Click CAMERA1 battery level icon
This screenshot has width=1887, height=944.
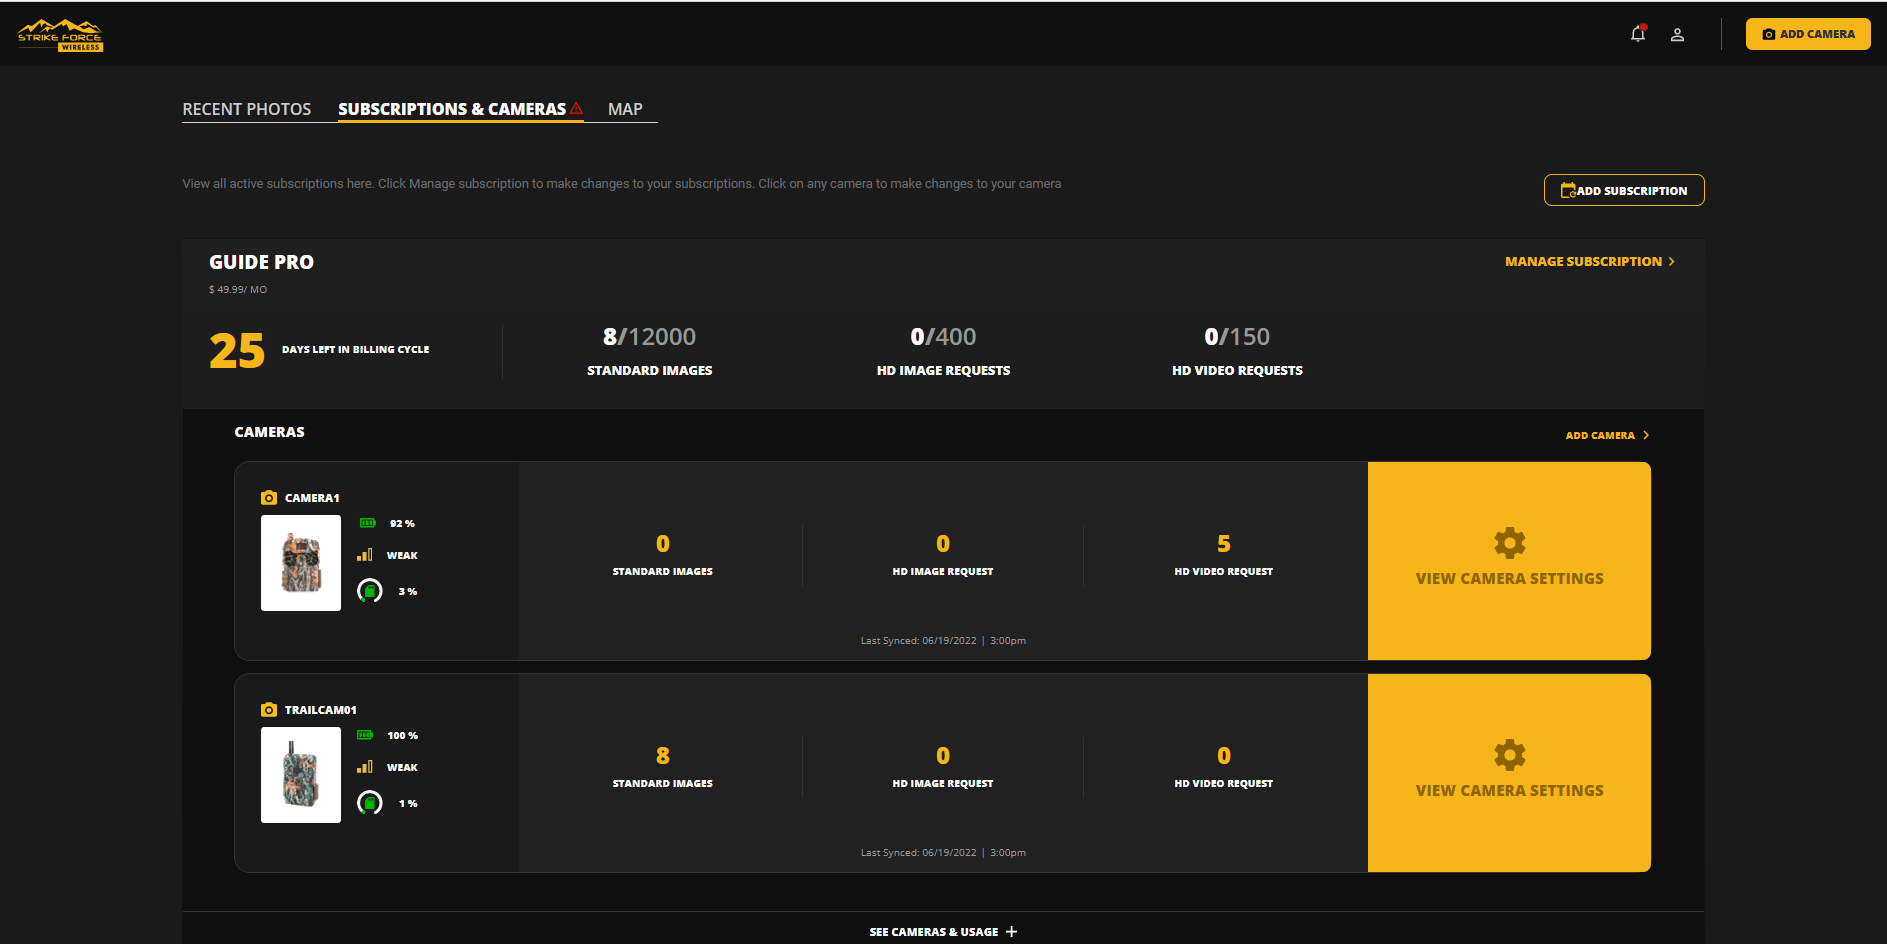click(367, 523)
